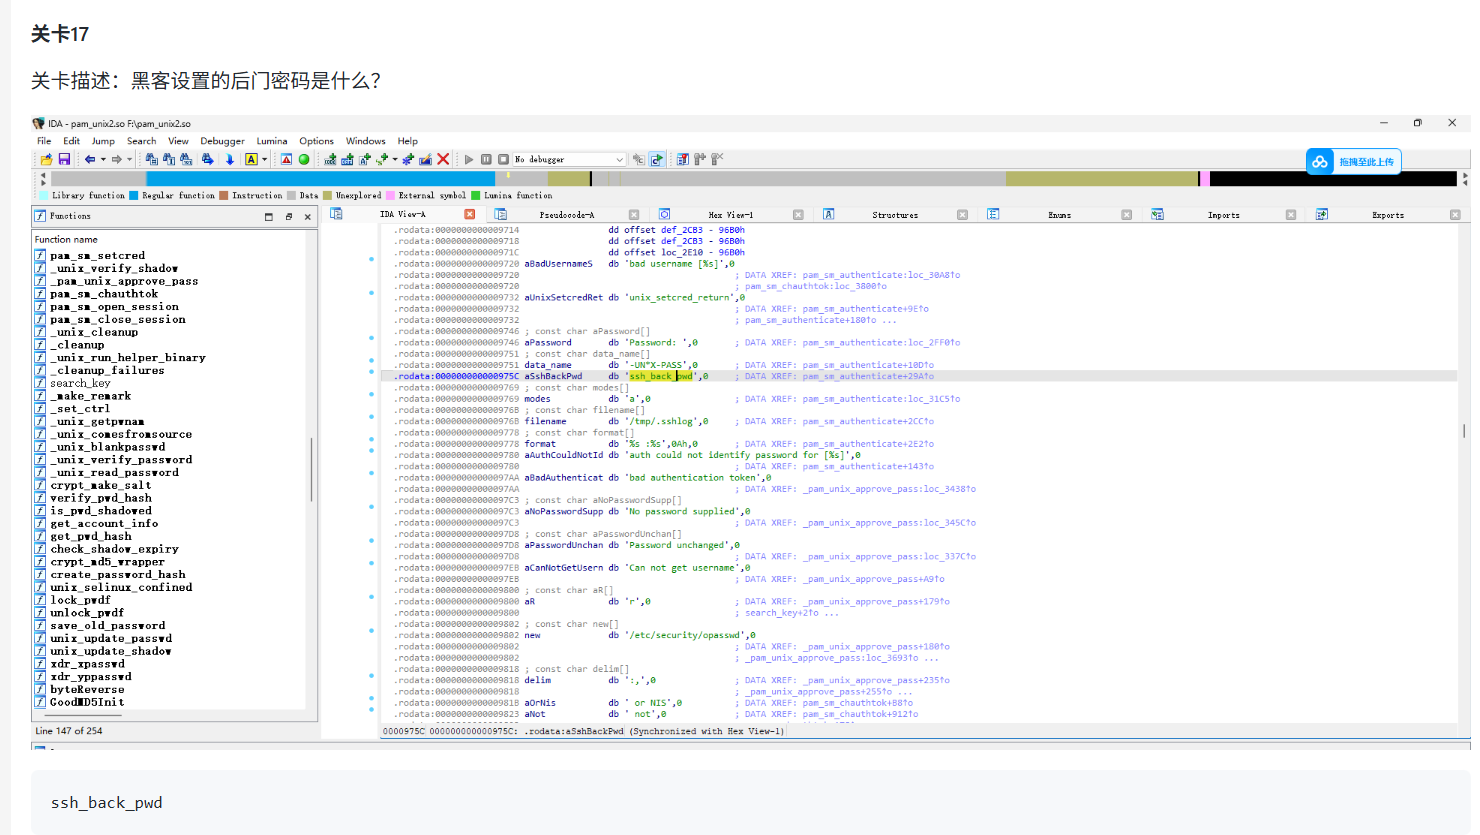Select pam_sm_chauthtok function
1480x835 pixels.
(x=104, y=294)
